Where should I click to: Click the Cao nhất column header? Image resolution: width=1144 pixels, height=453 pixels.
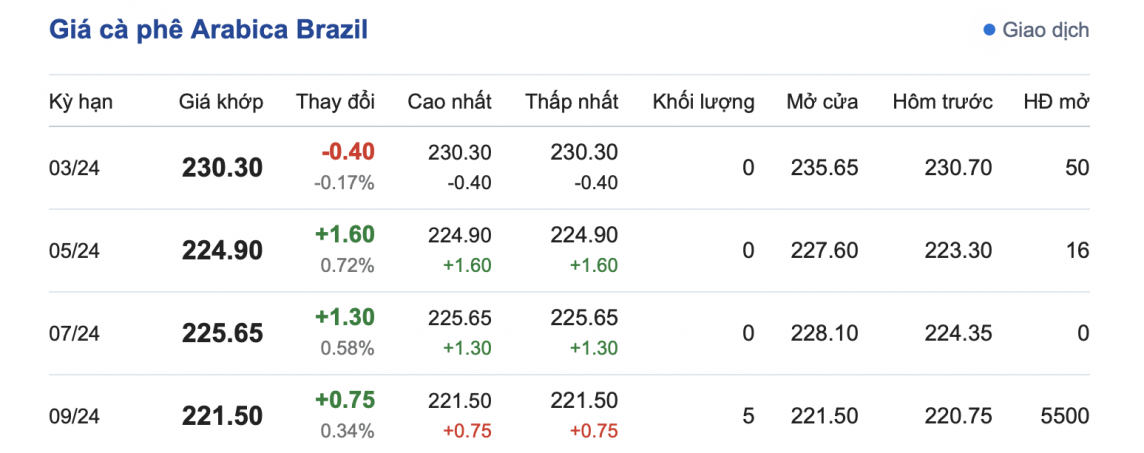[x=450, y=102]
